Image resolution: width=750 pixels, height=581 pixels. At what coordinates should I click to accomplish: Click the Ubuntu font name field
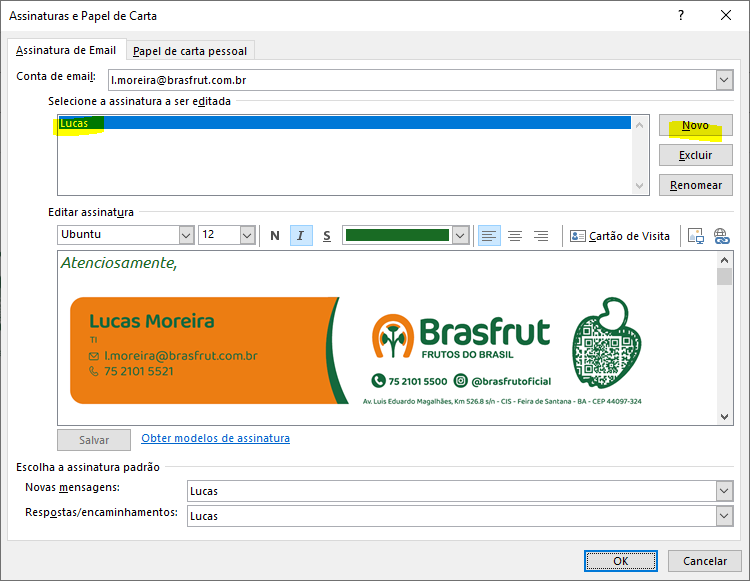119,235
